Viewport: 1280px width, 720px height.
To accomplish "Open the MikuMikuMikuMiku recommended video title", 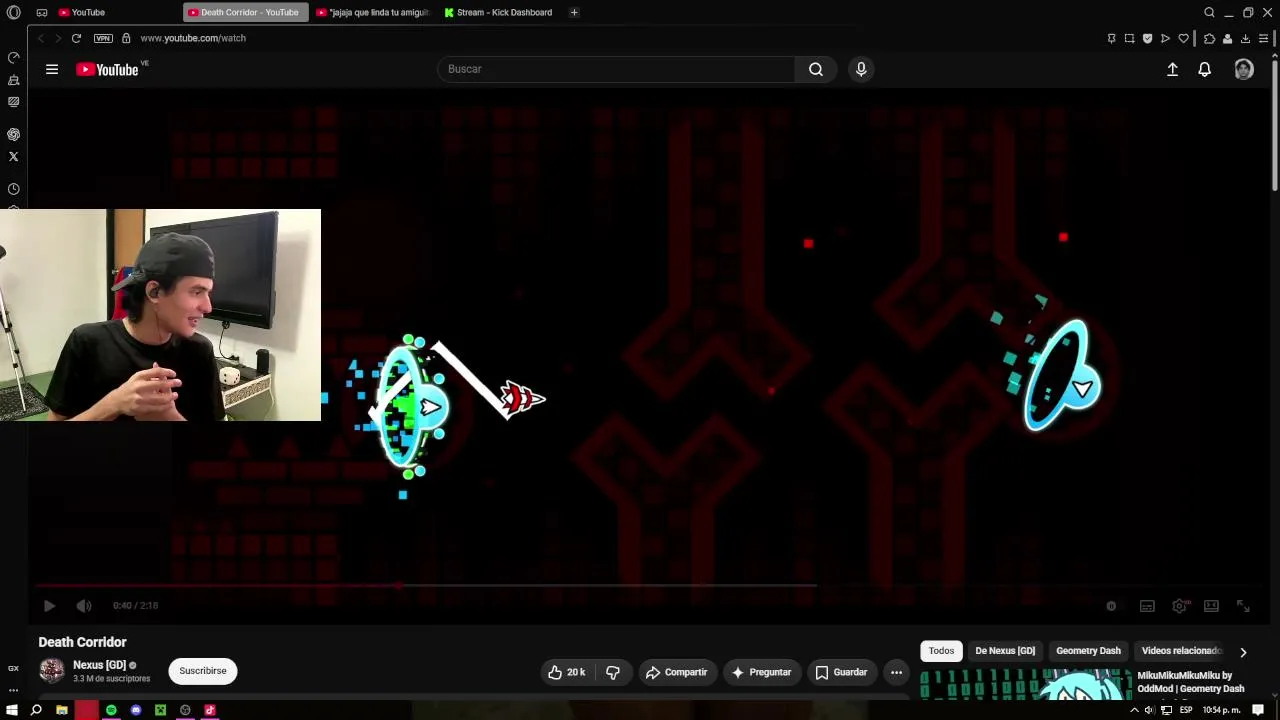I will tap(1191, 682).
